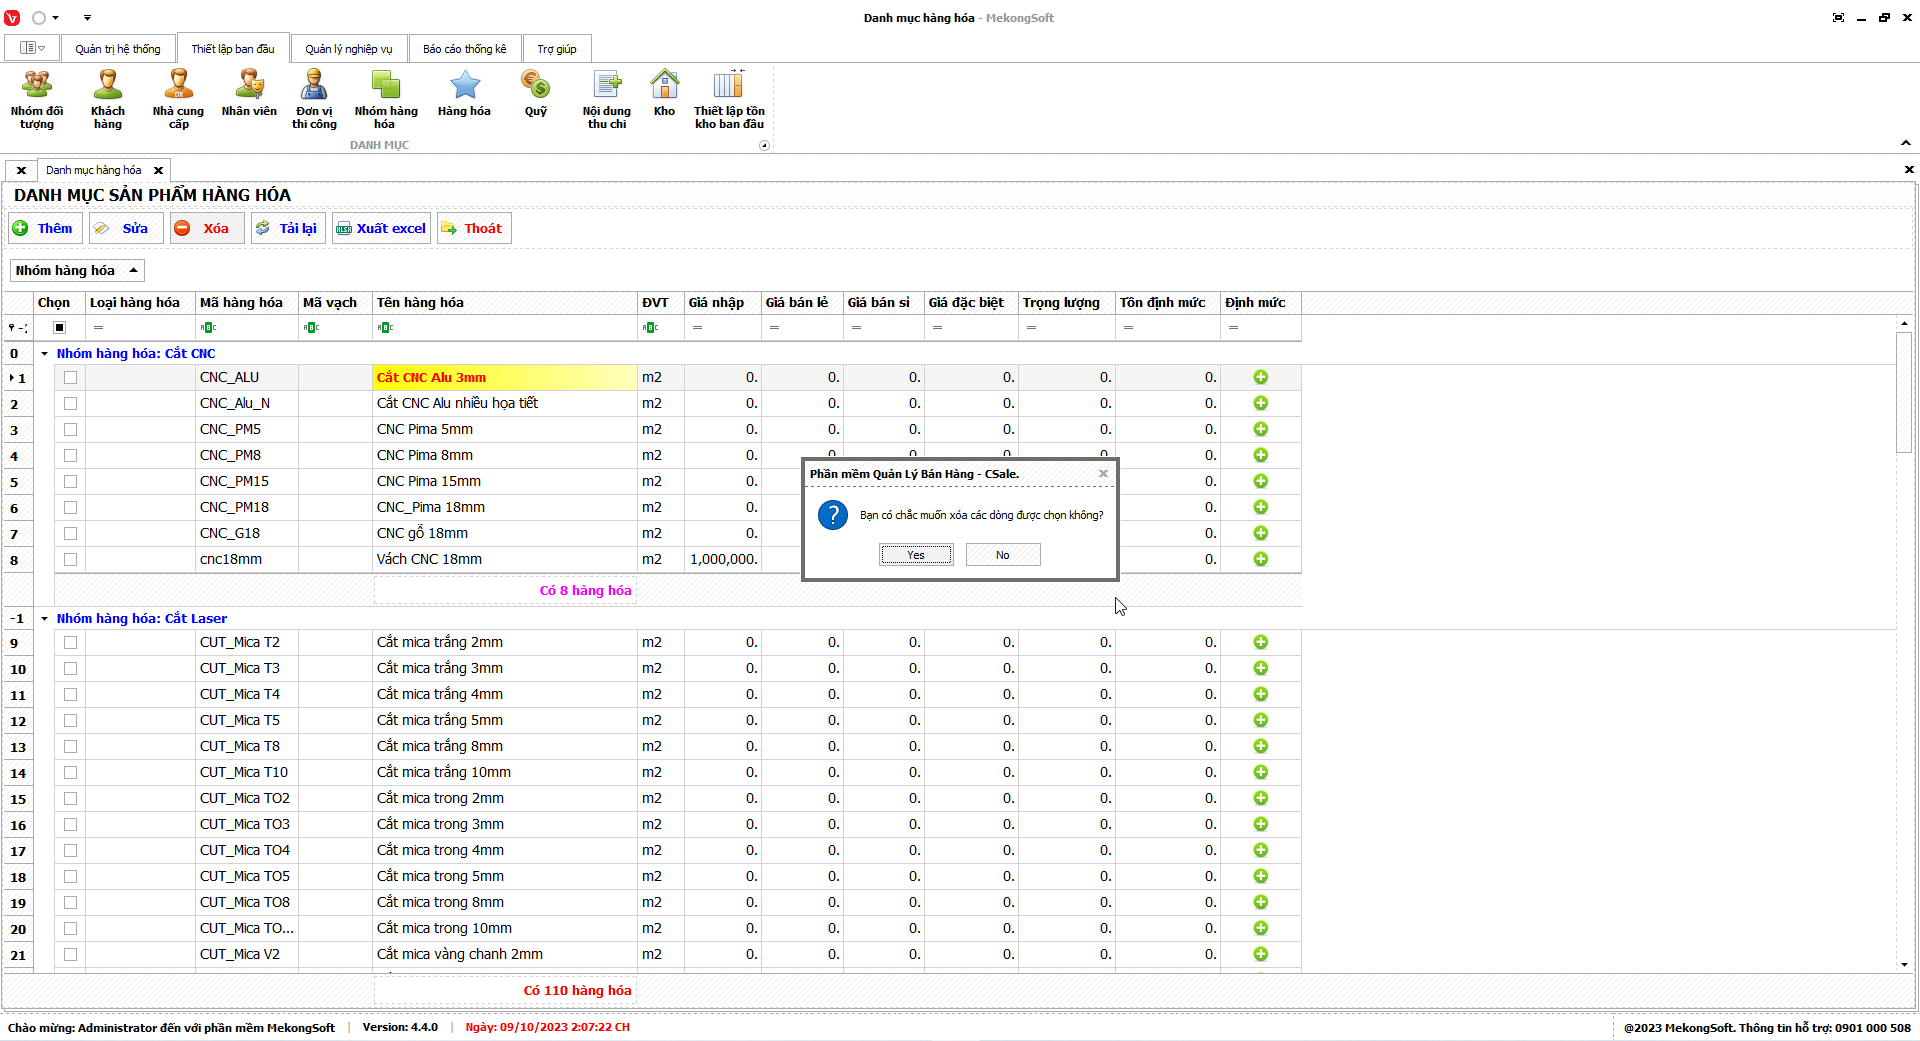Open the Báo cáo thống kê tab
Screen dimensions: 1920x1041
coord(464,49)
